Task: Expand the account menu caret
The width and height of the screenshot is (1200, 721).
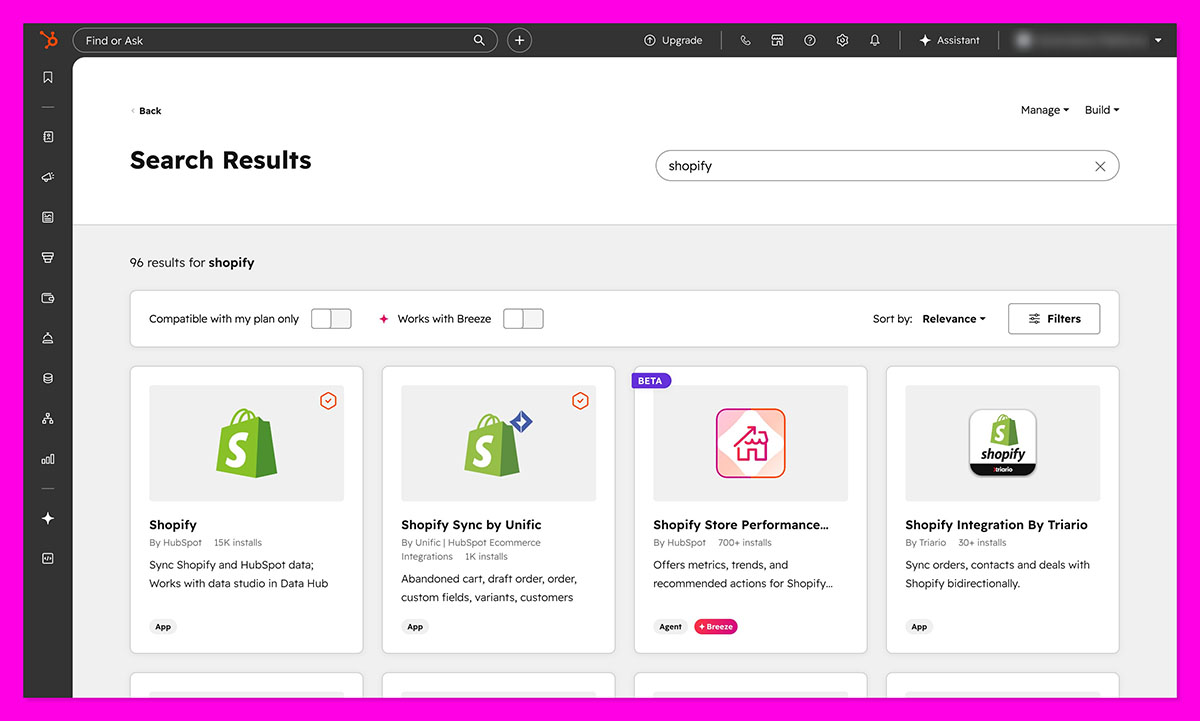Action: point(1158,40)
